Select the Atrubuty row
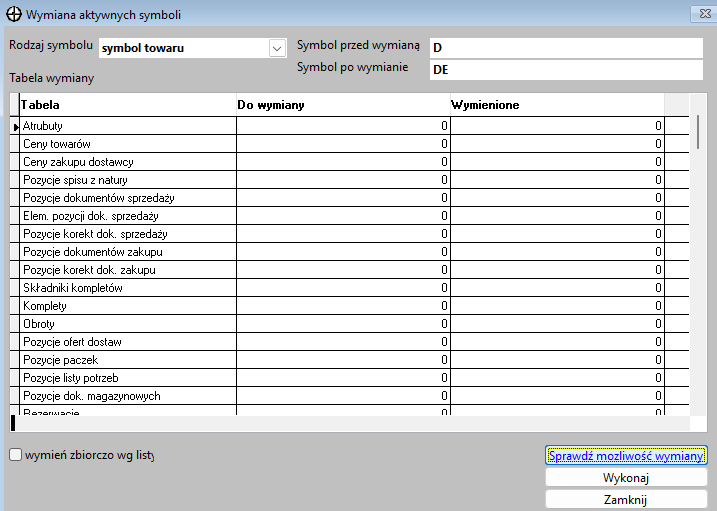The image size is (717, 511). point(127,126)
